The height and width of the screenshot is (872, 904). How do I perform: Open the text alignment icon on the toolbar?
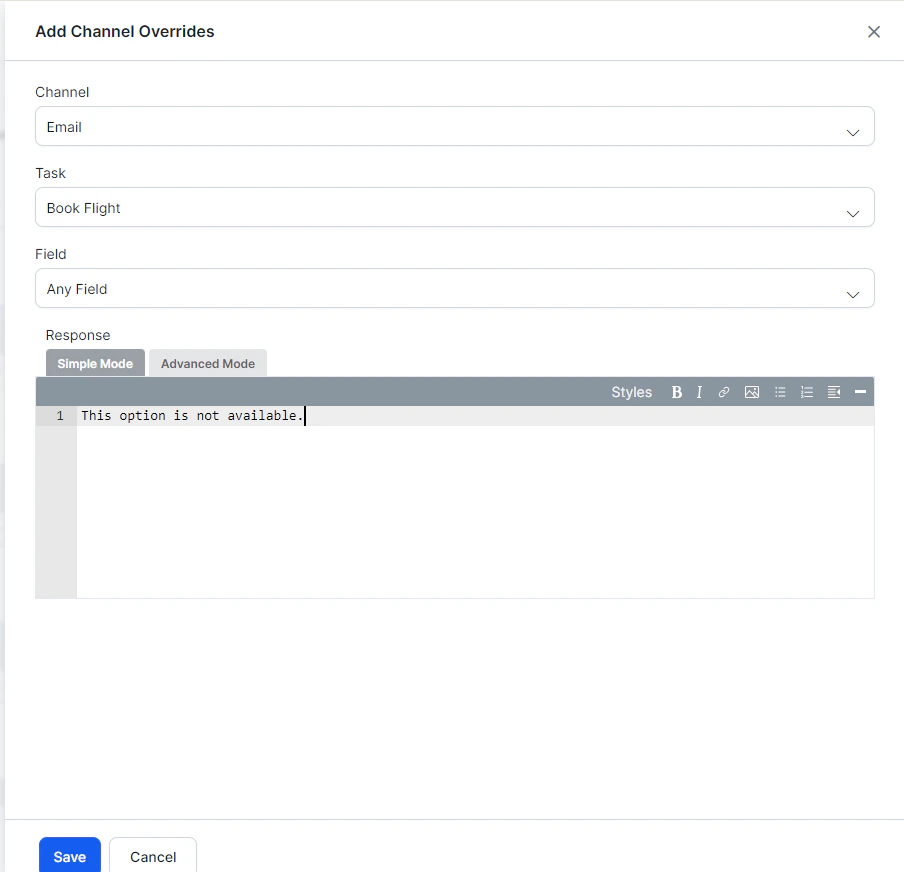(x=834, y=392)
